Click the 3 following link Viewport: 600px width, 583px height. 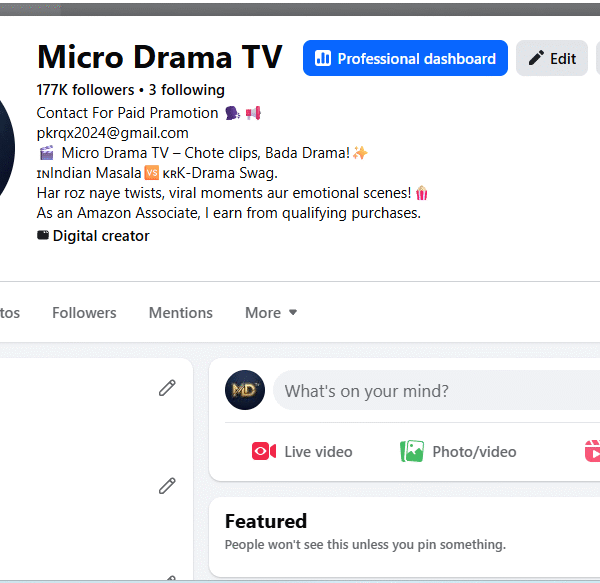click(186, 90)
